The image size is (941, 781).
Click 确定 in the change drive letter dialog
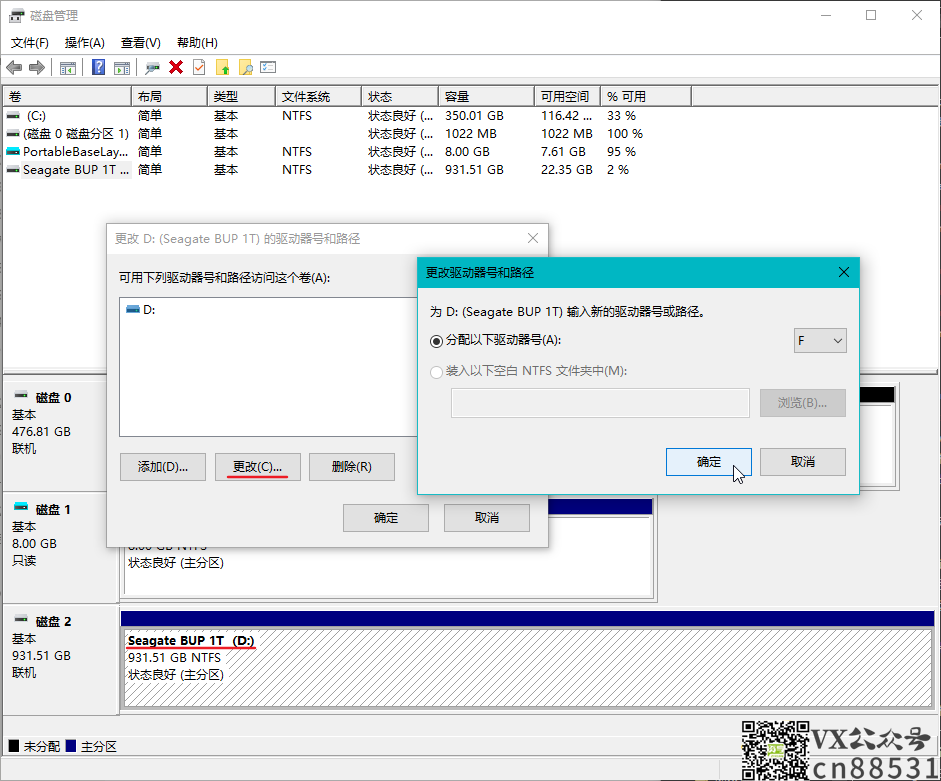tap(708, 462)
